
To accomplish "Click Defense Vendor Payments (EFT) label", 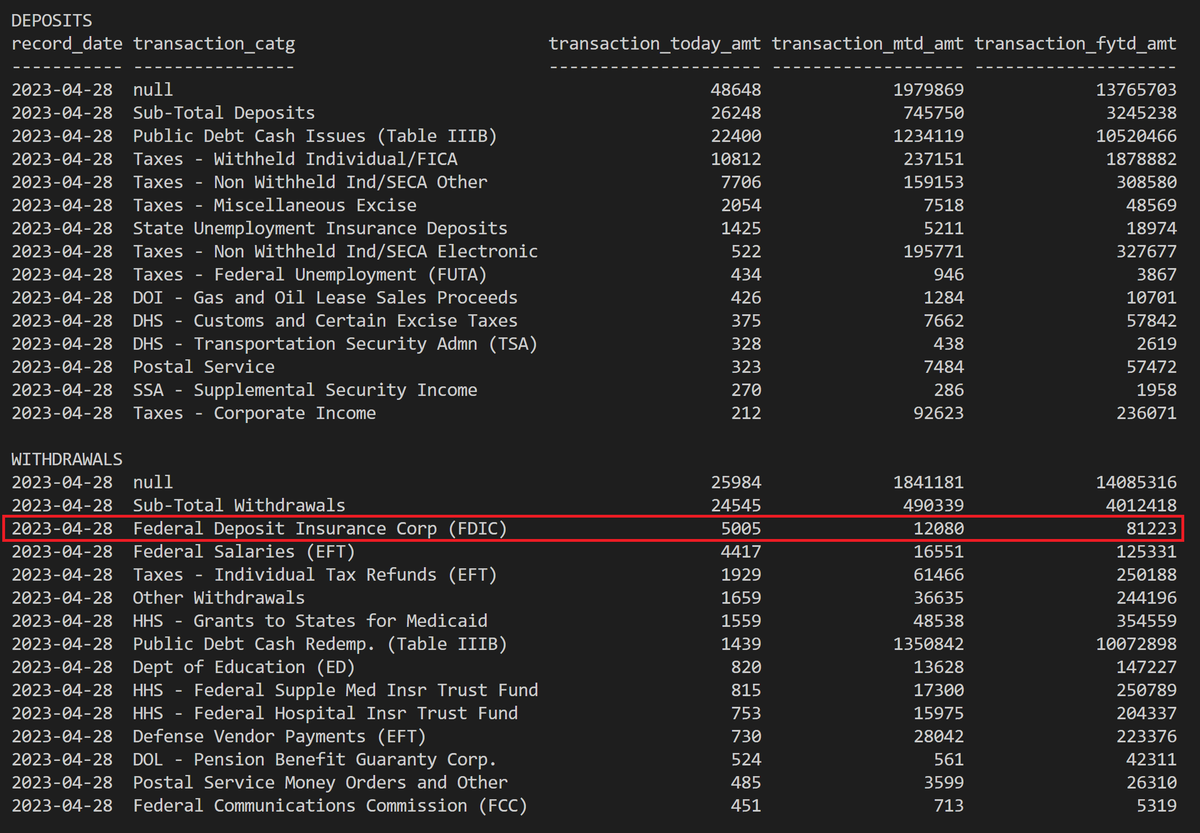I will point(279,735).
